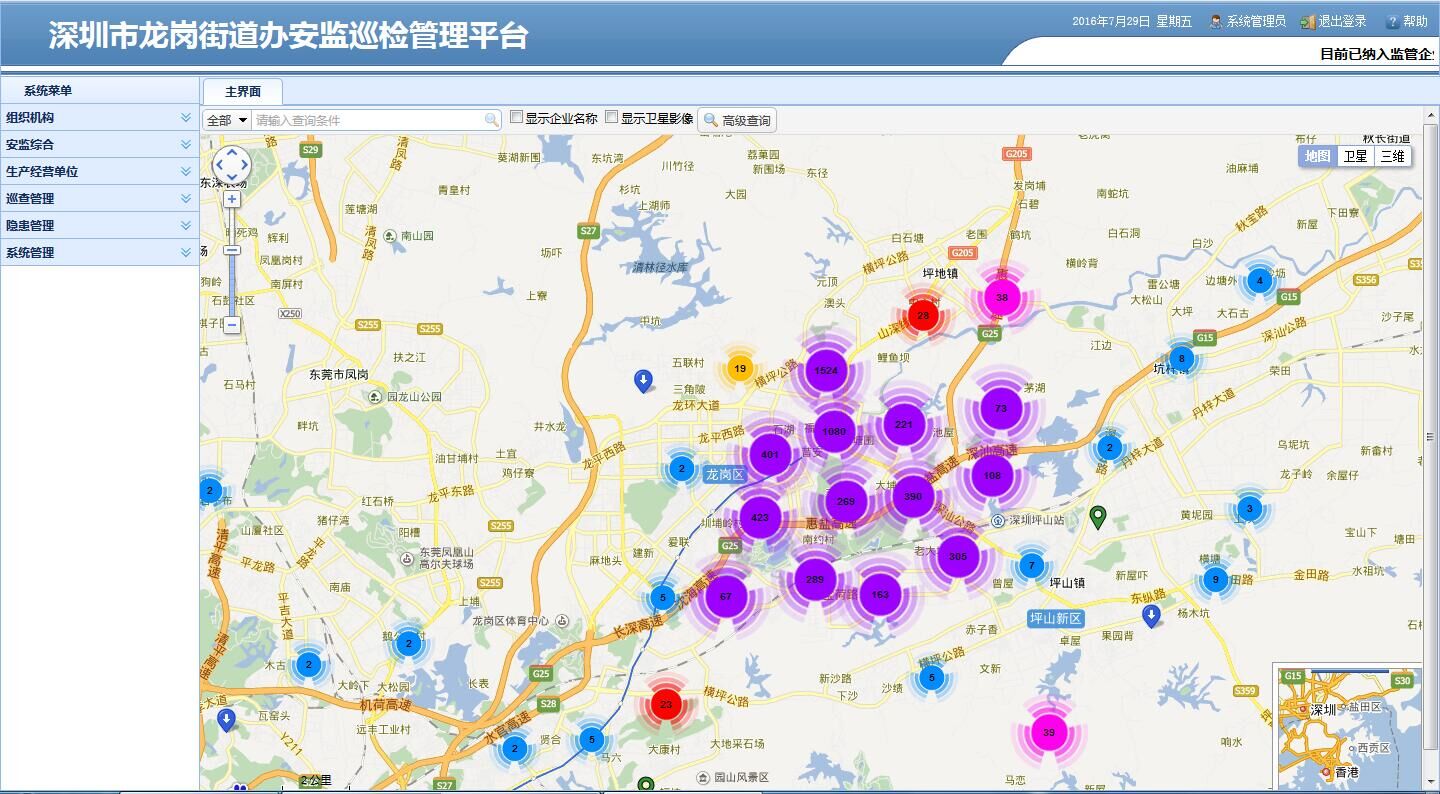The height and width of the screenshot is (794, 1440).
Task: Click 退出登录 link
Action: click(1334, 21)
